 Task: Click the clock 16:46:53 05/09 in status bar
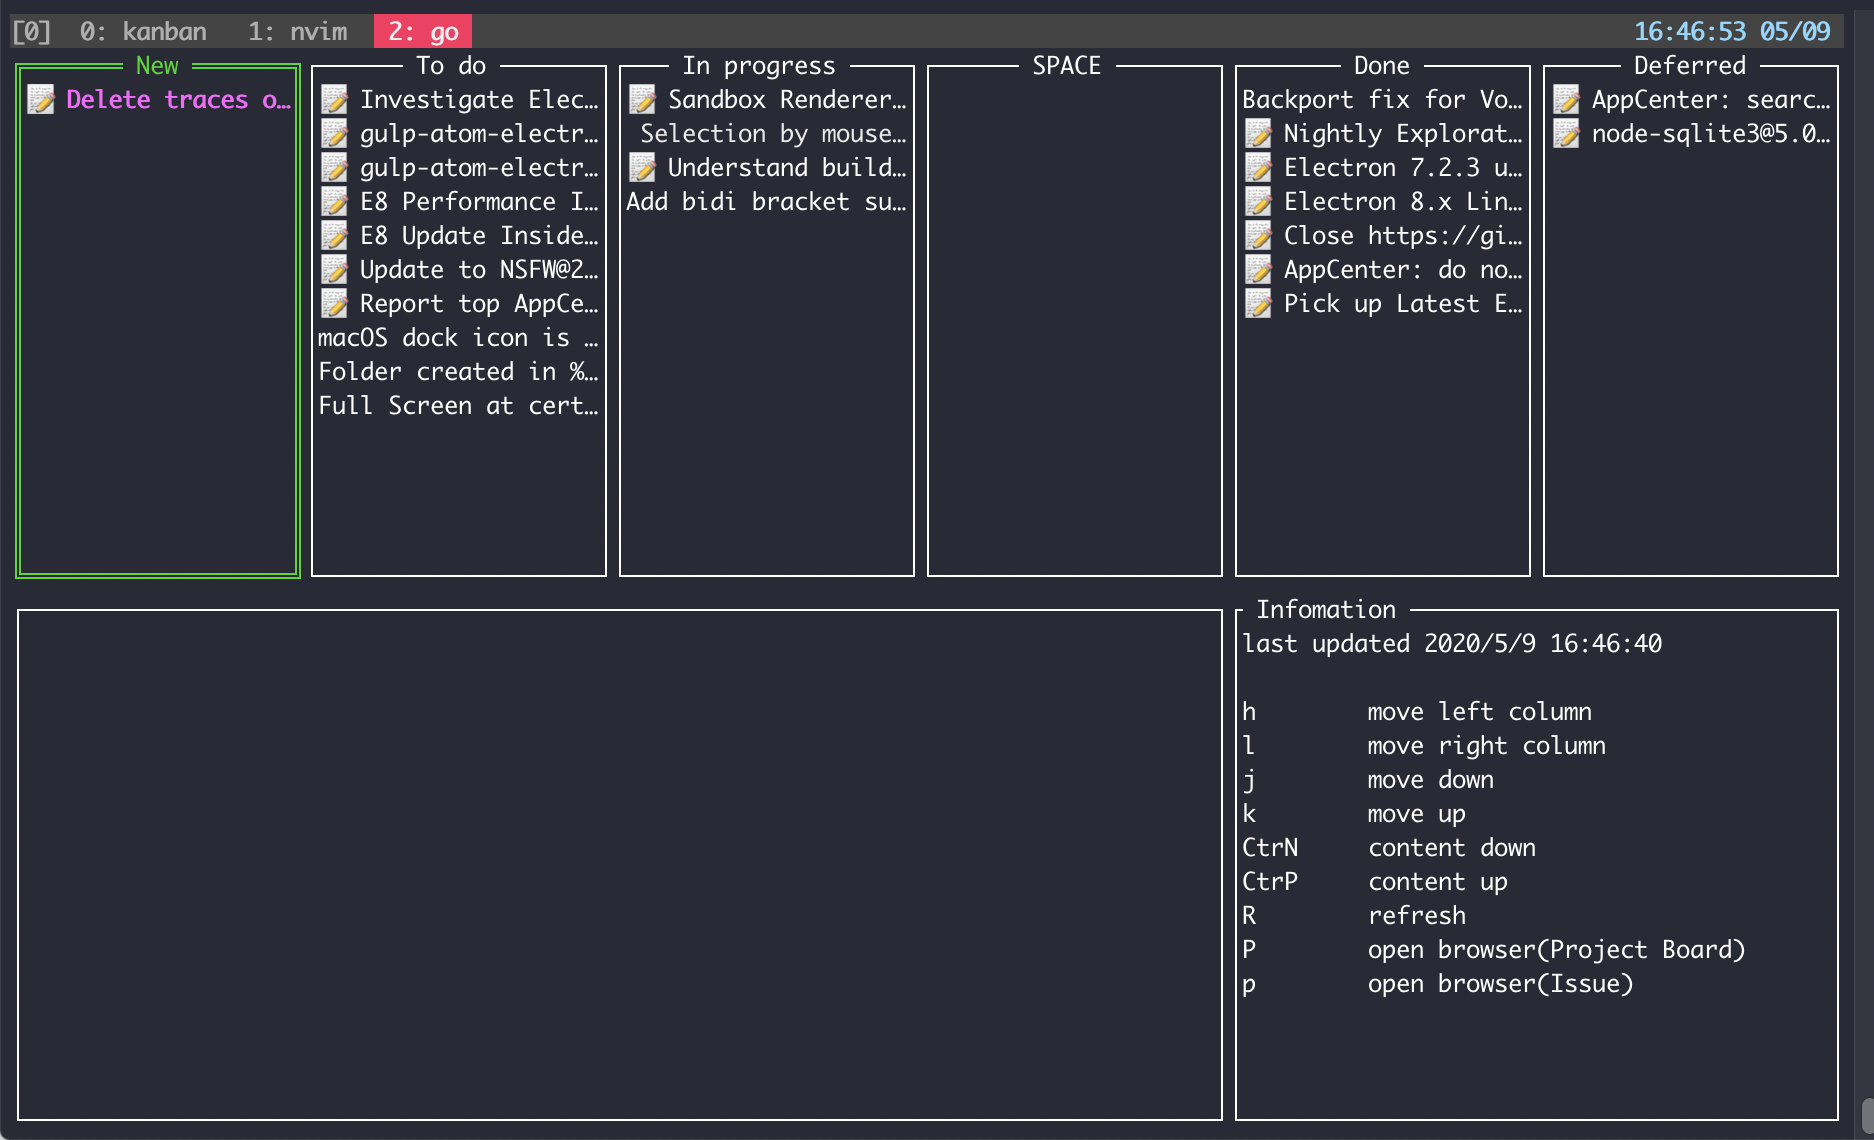tap(1732, 31)
